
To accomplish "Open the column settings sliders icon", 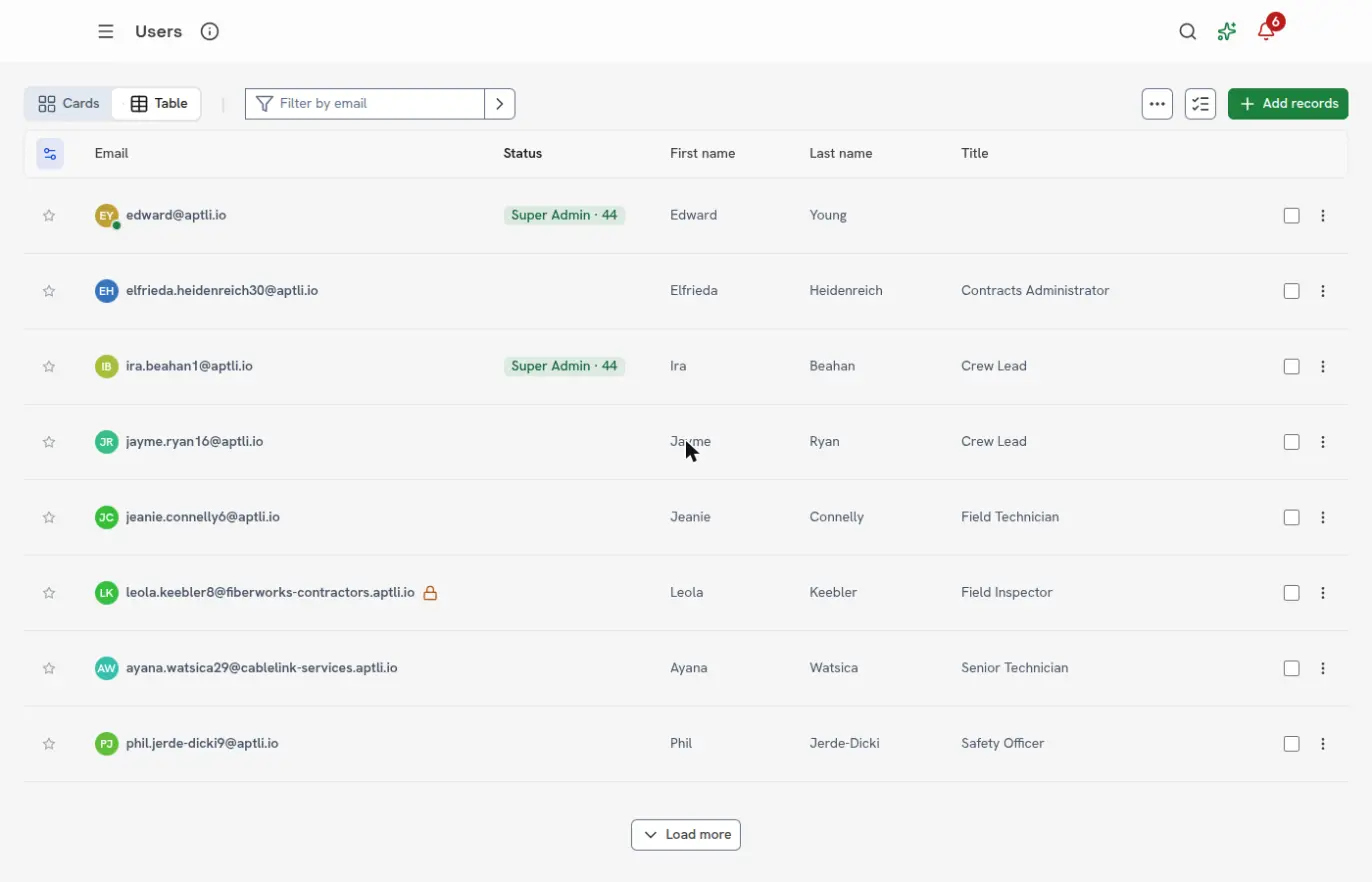I will (50, 154).
